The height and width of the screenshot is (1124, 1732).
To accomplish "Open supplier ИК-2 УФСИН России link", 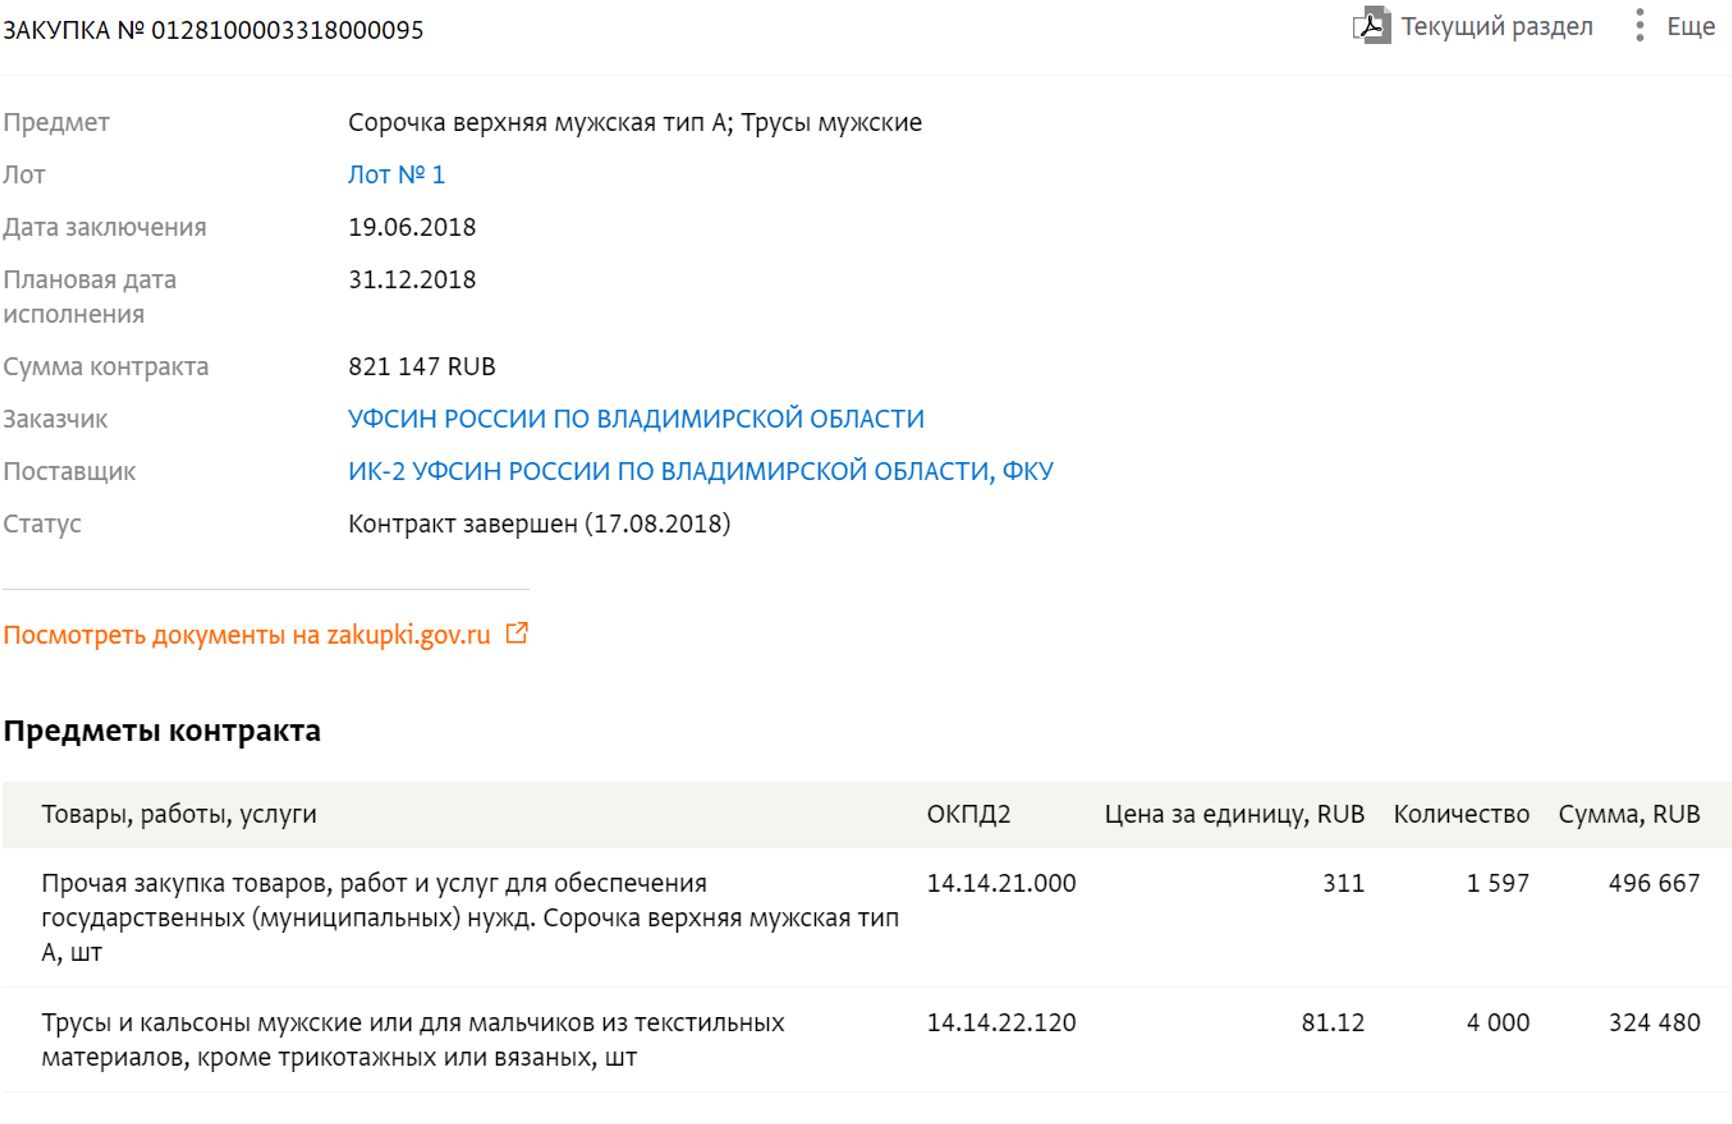I will 700,471.
